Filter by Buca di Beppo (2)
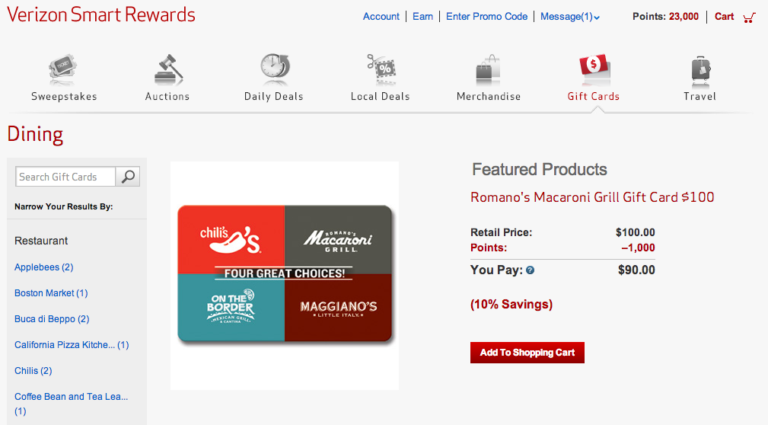The height and width of the screenshot is (425, 768). pyautogui.click(x=51, y=319)
